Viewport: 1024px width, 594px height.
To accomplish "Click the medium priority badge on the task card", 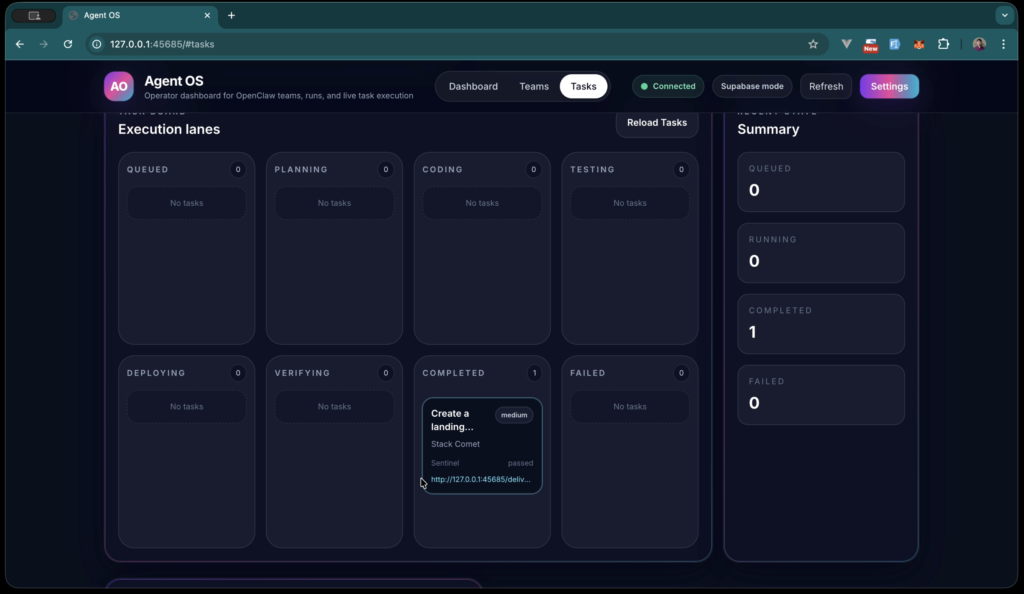I will pos(513,414).
